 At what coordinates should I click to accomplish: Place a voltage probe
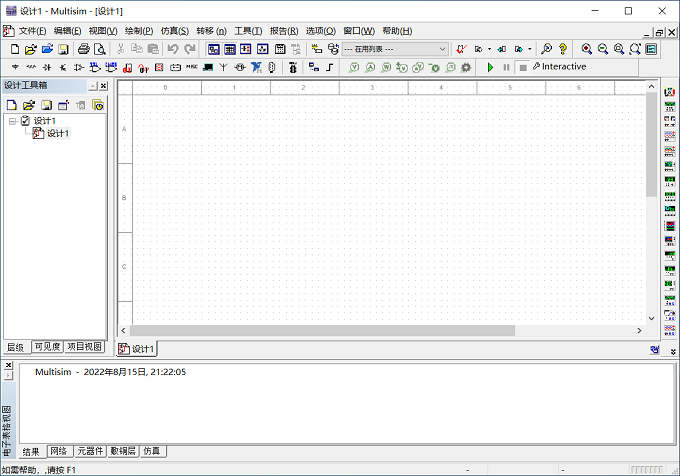click(354, 67)
